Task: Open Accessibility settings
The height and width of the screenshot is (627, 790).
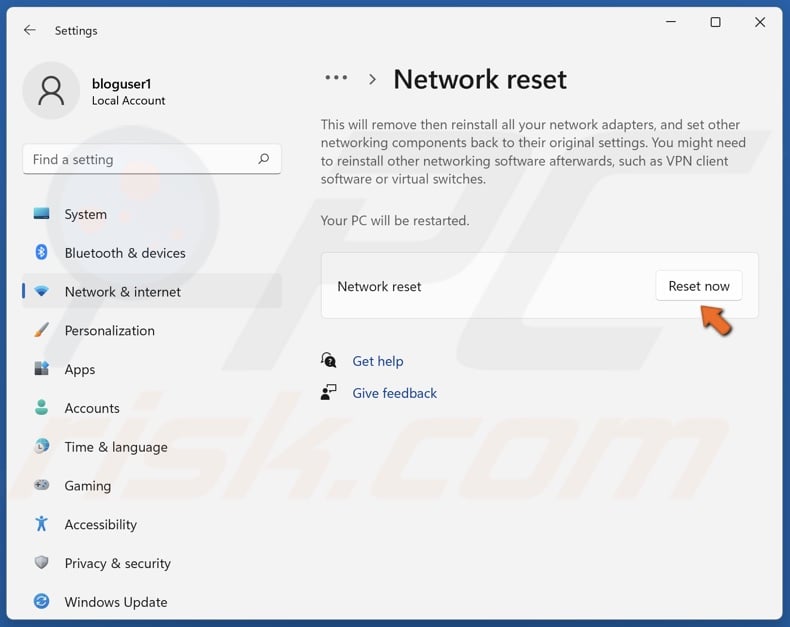Action: pos(152,525)
